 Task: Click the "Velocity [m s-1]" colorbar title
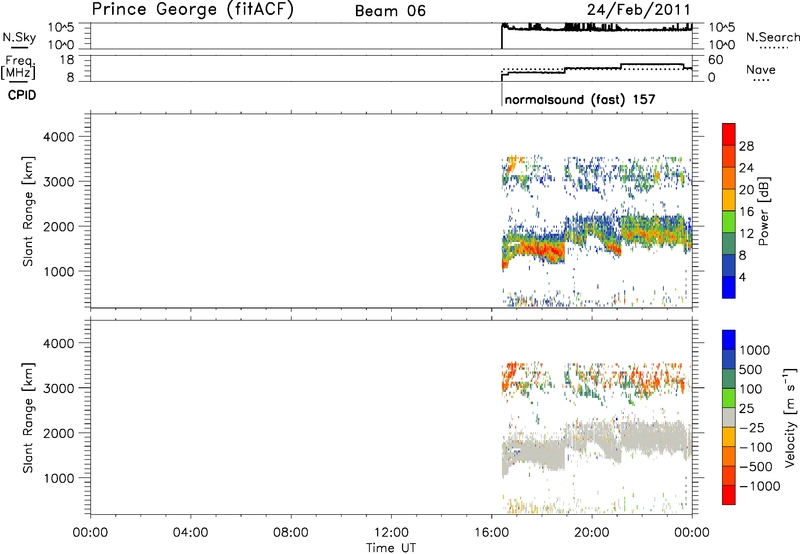tap(789, 417)
